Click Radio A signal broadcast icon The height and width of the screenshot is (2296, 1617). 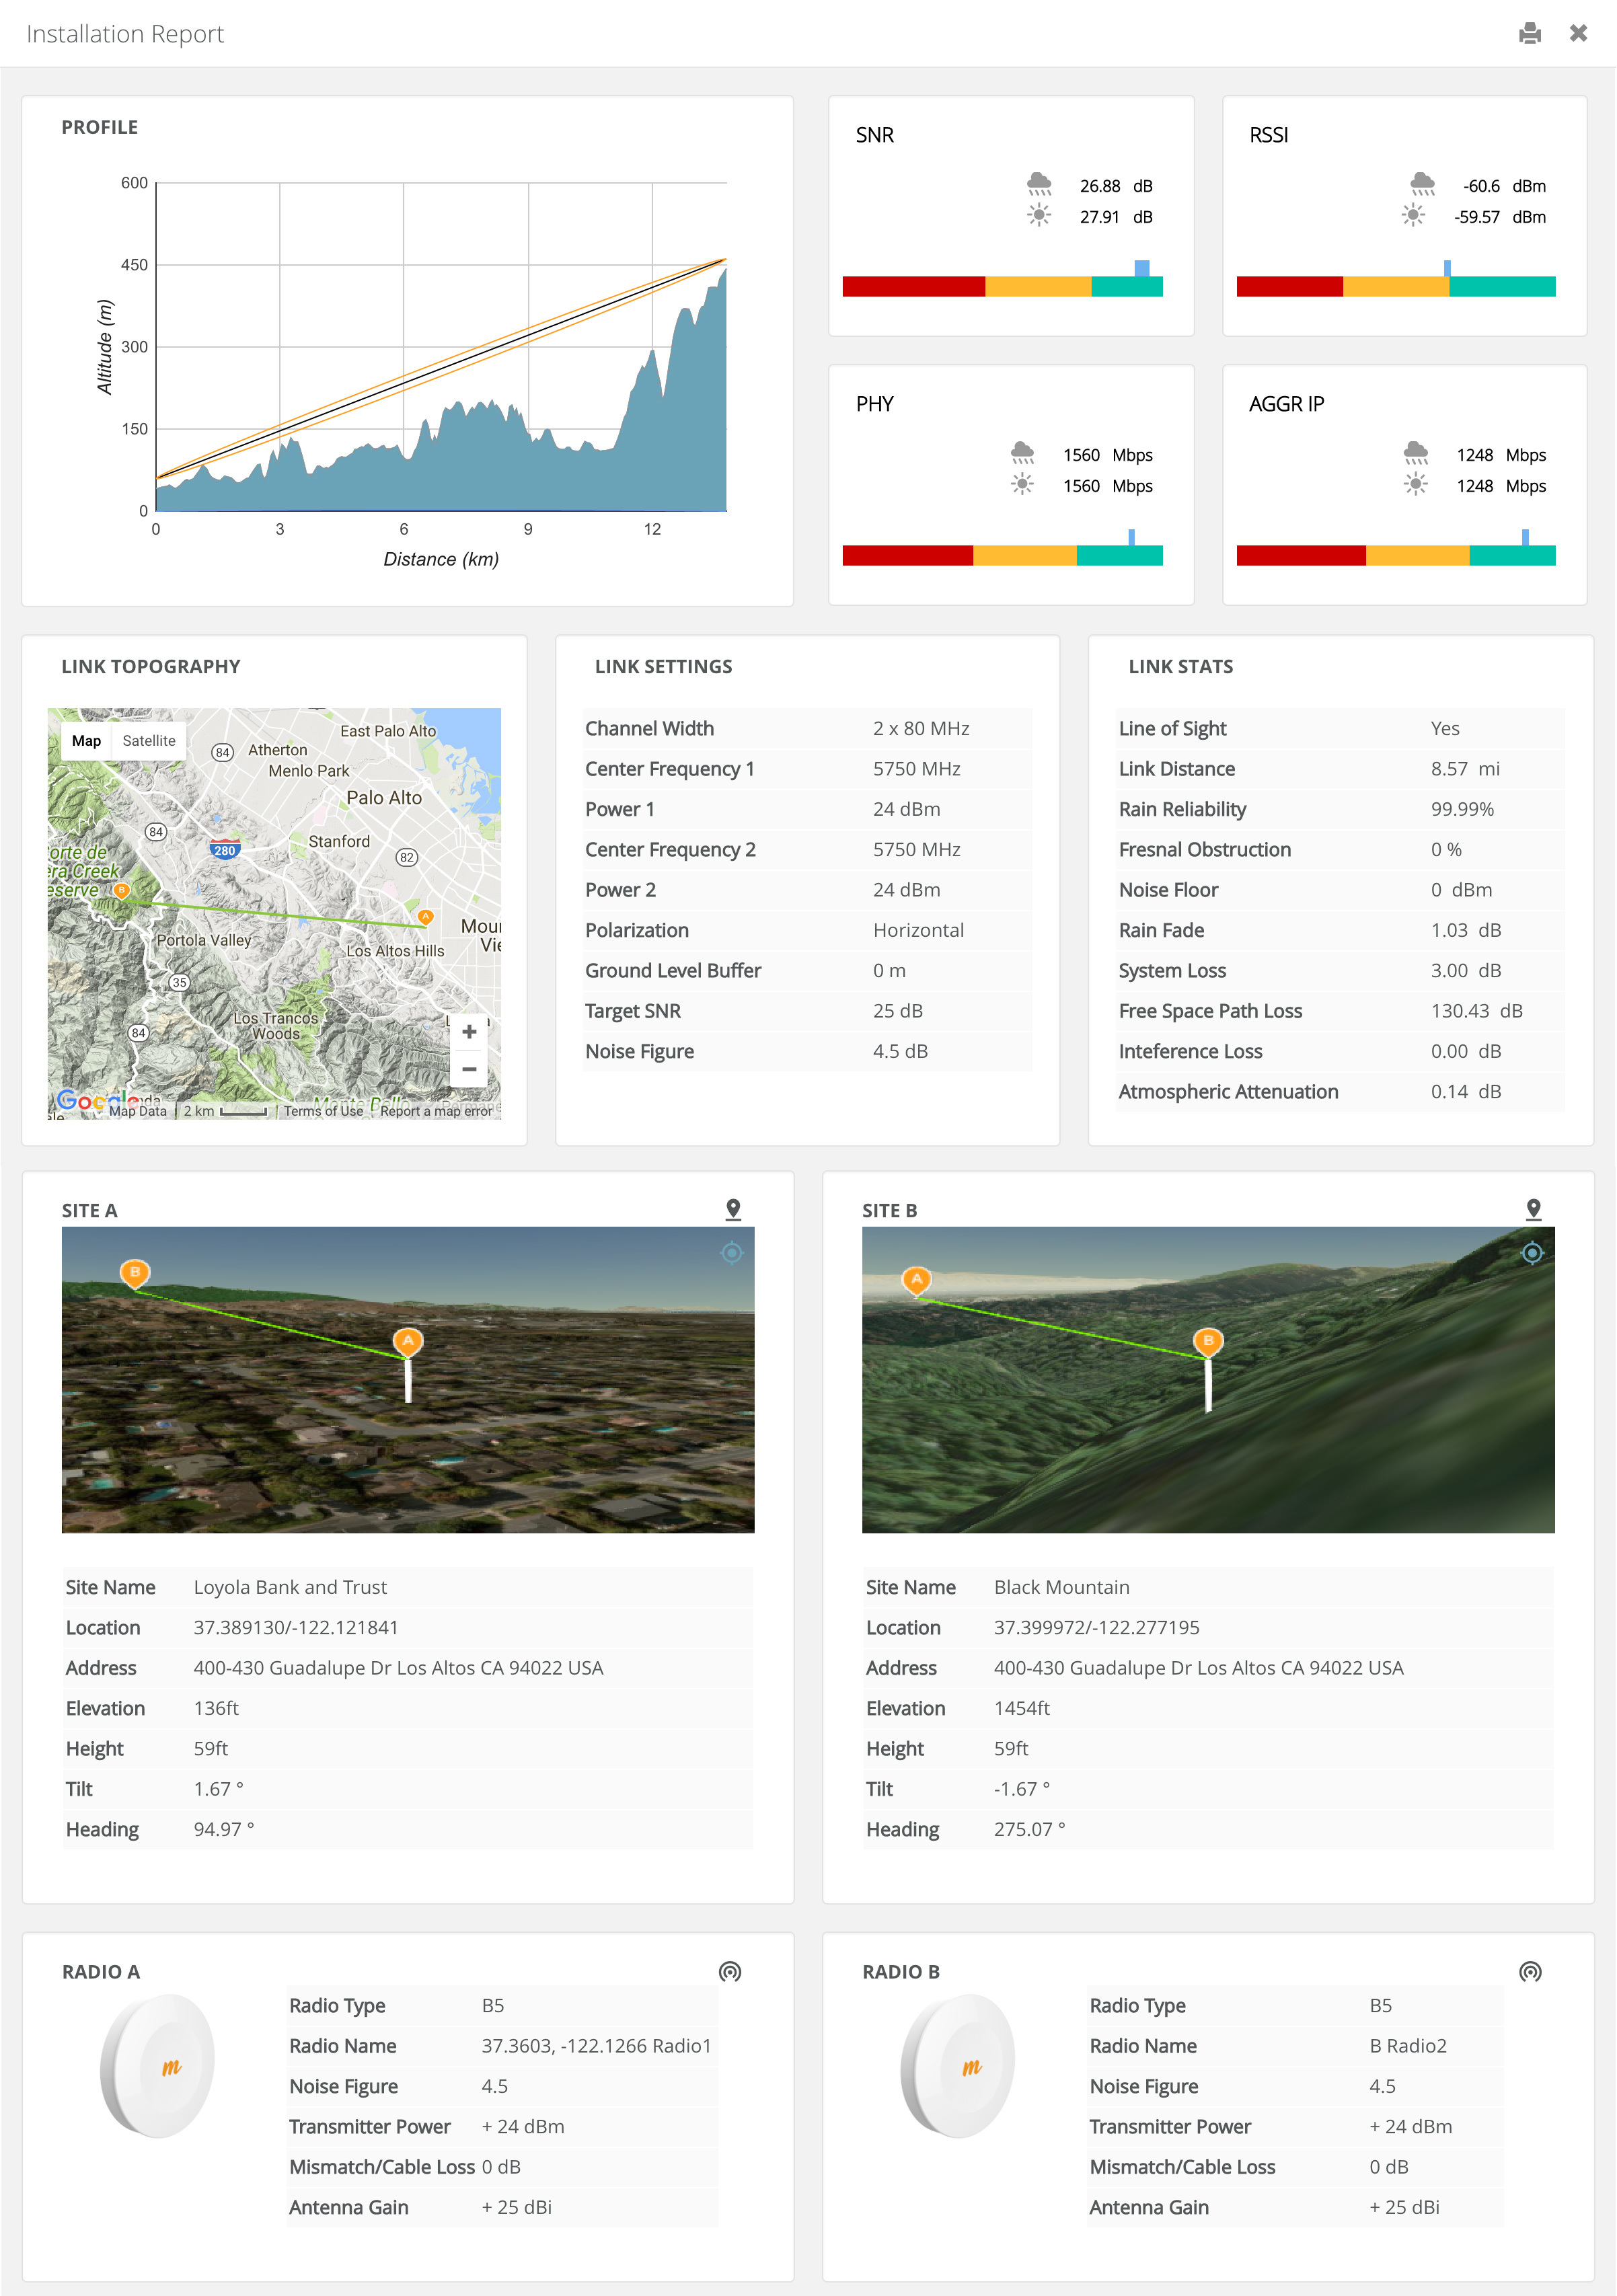730,1971
